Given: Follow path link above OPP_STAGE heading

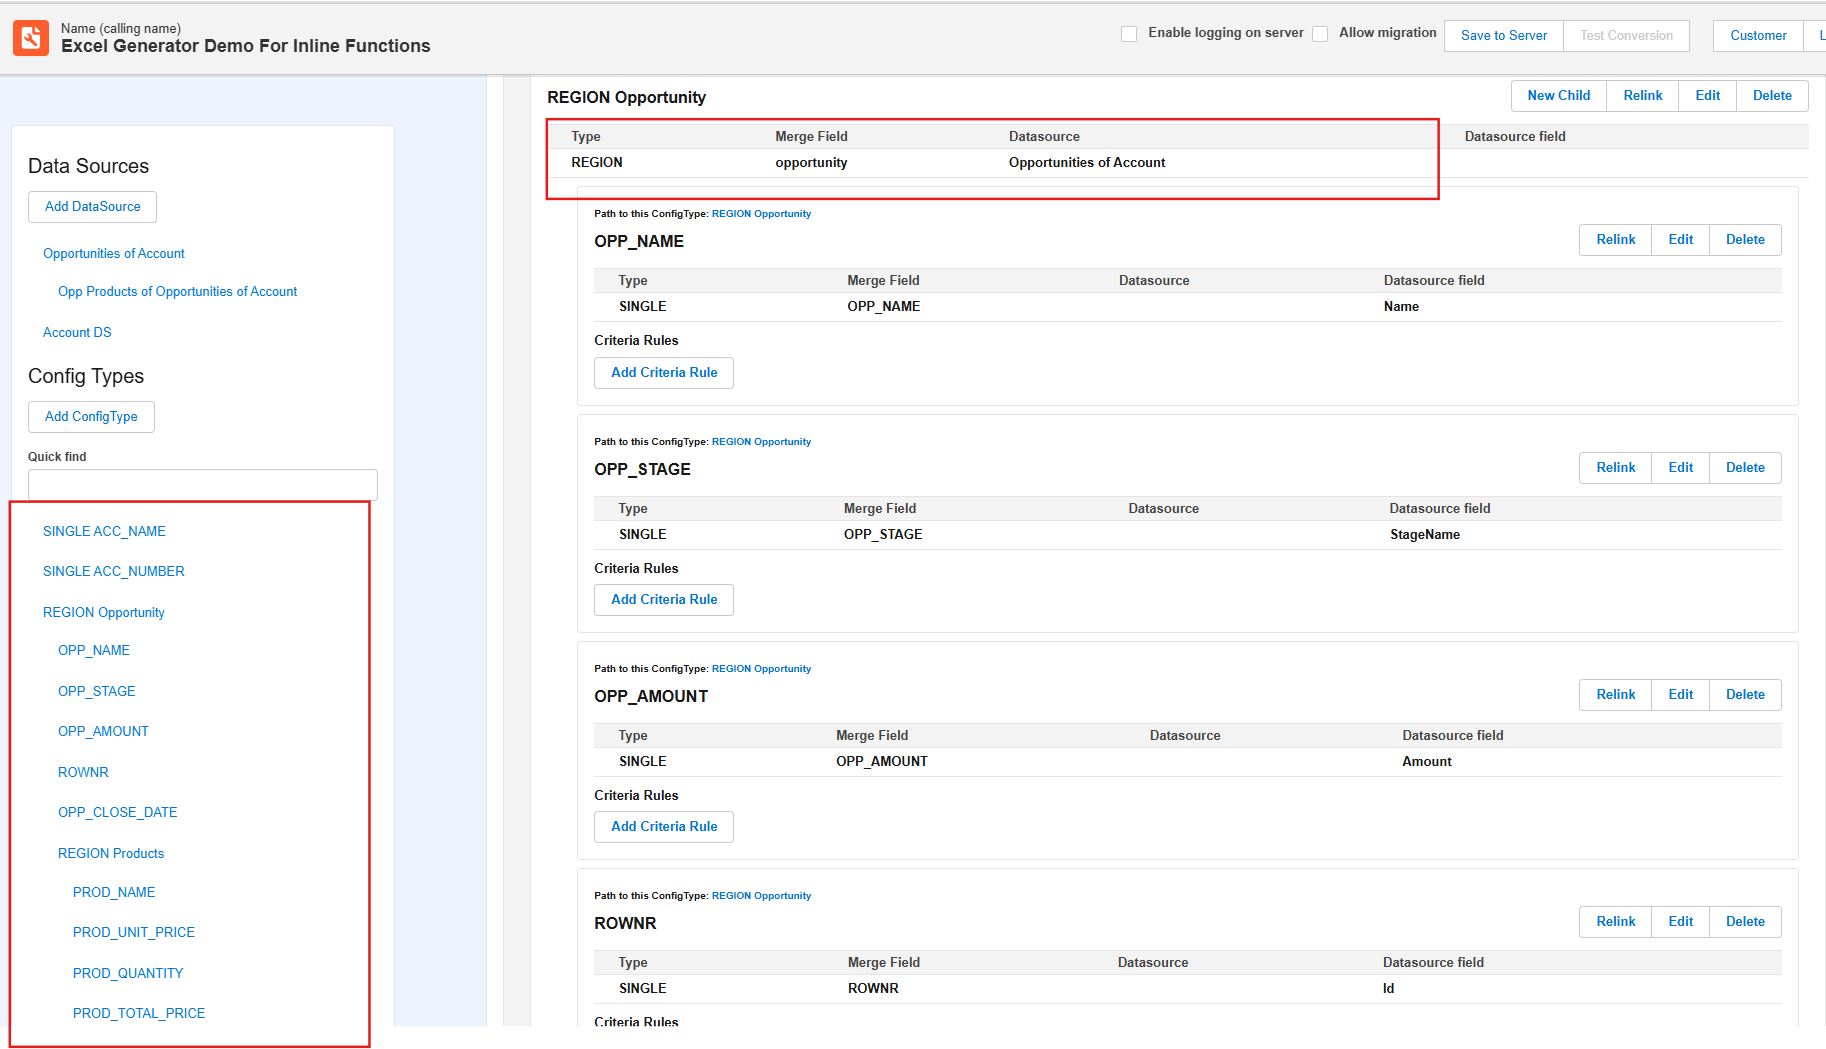Looking at the screenshot, I should pyautogui.click(x=761, y=442).
